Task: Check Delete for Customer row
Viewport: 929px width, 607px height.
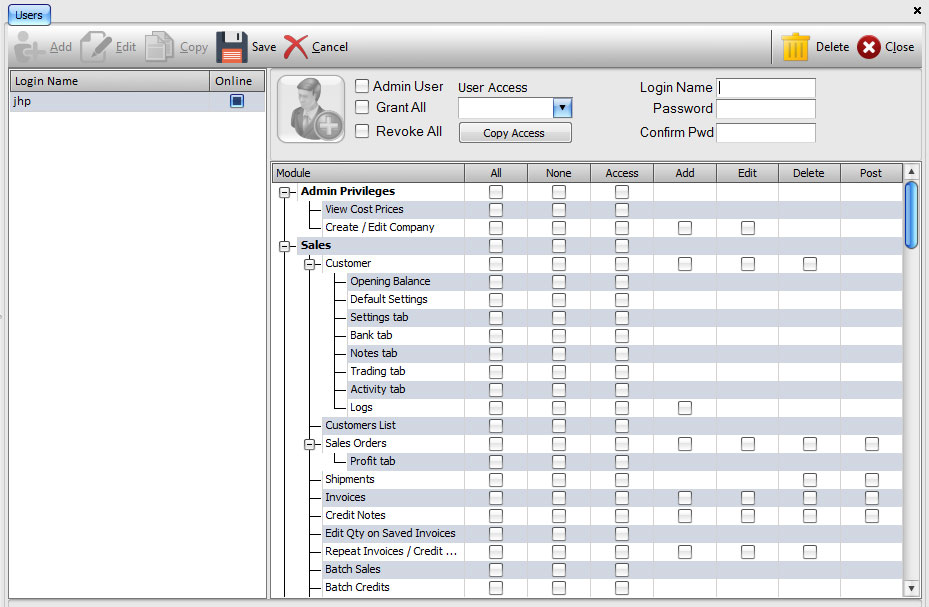Action: pyautogui.click(x=810, y=264)
